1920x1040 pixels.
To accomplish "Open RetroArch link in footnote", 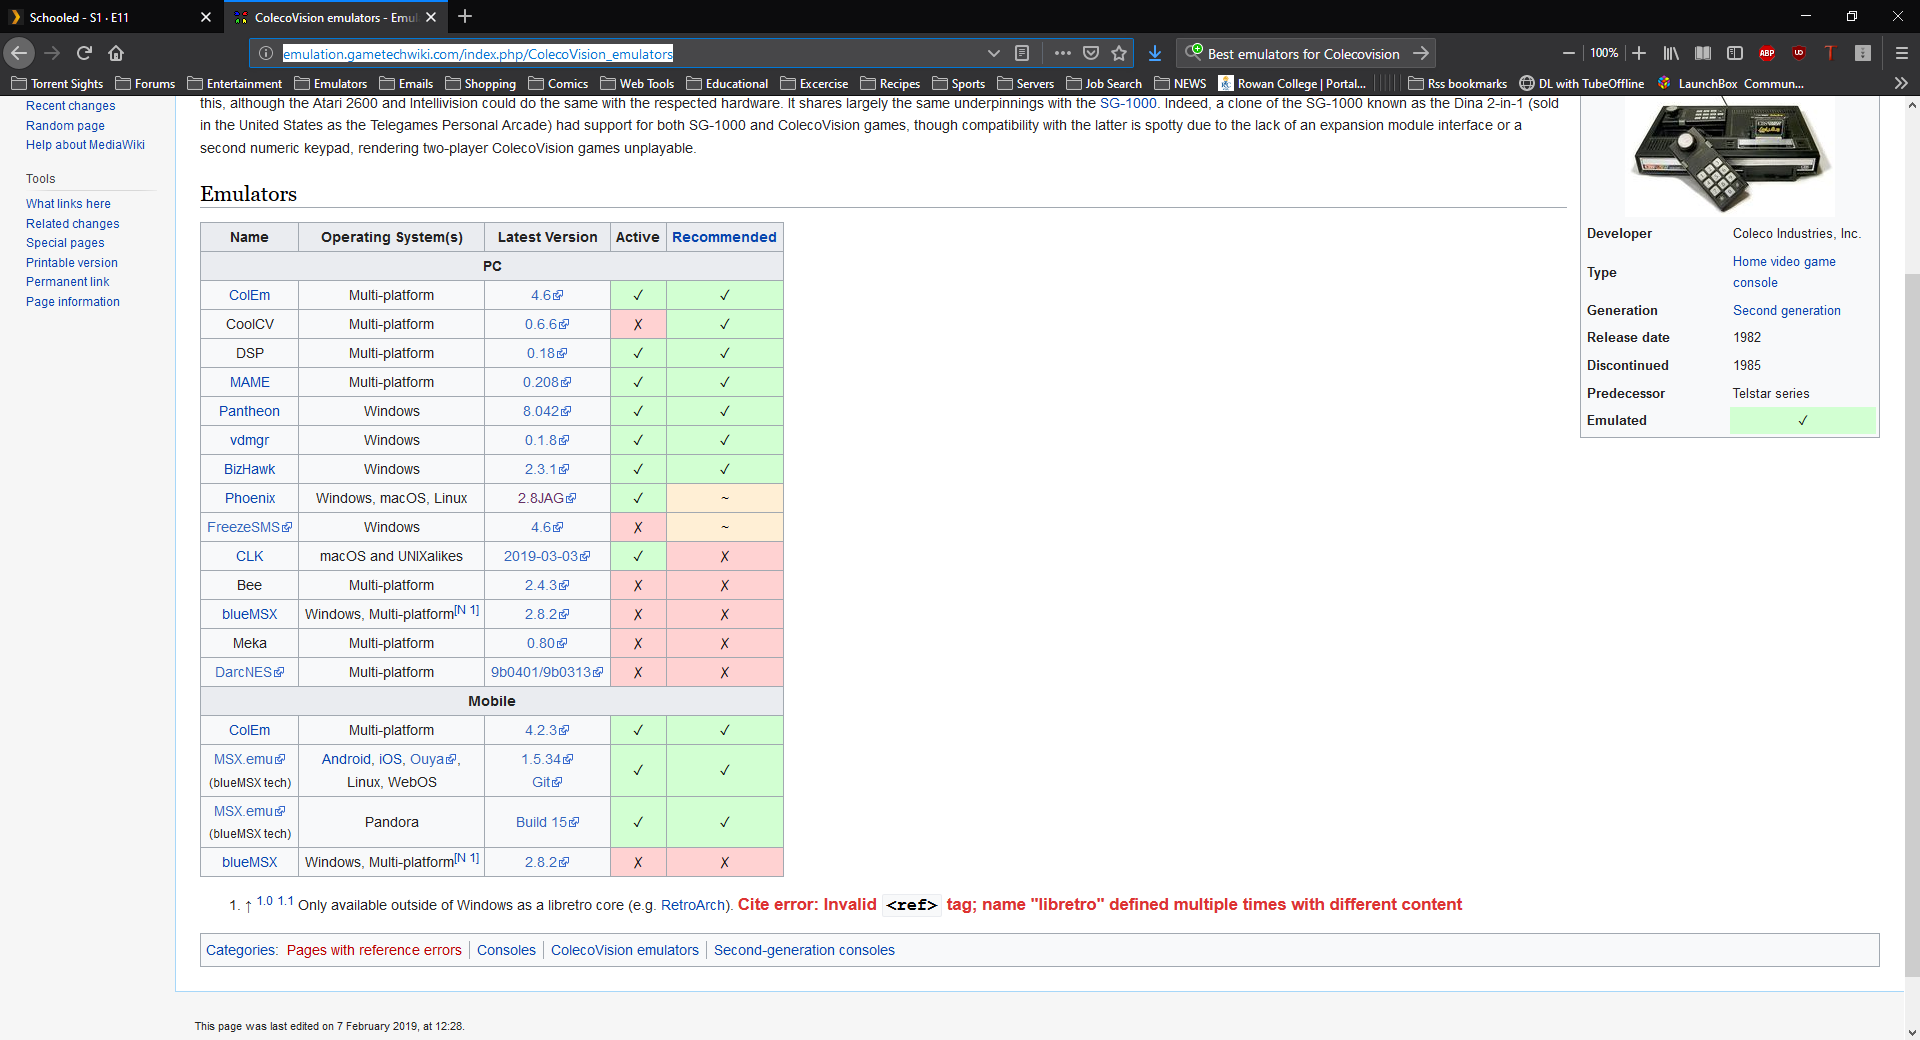I will coord(694,905).
